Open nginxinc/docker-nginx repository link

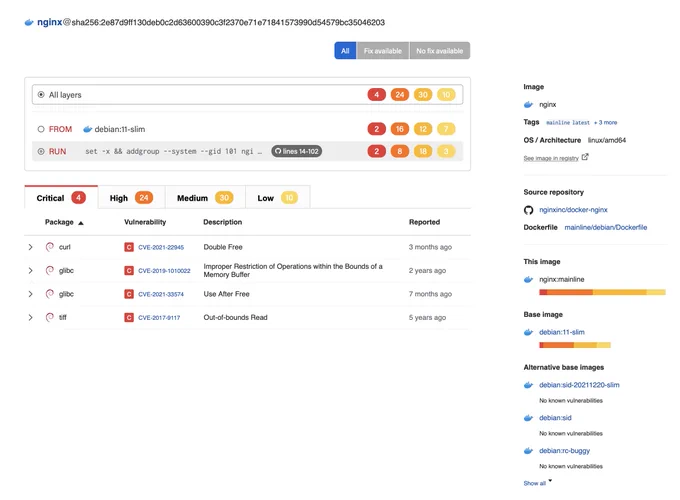pyautogui.click(x=573, y=210)
